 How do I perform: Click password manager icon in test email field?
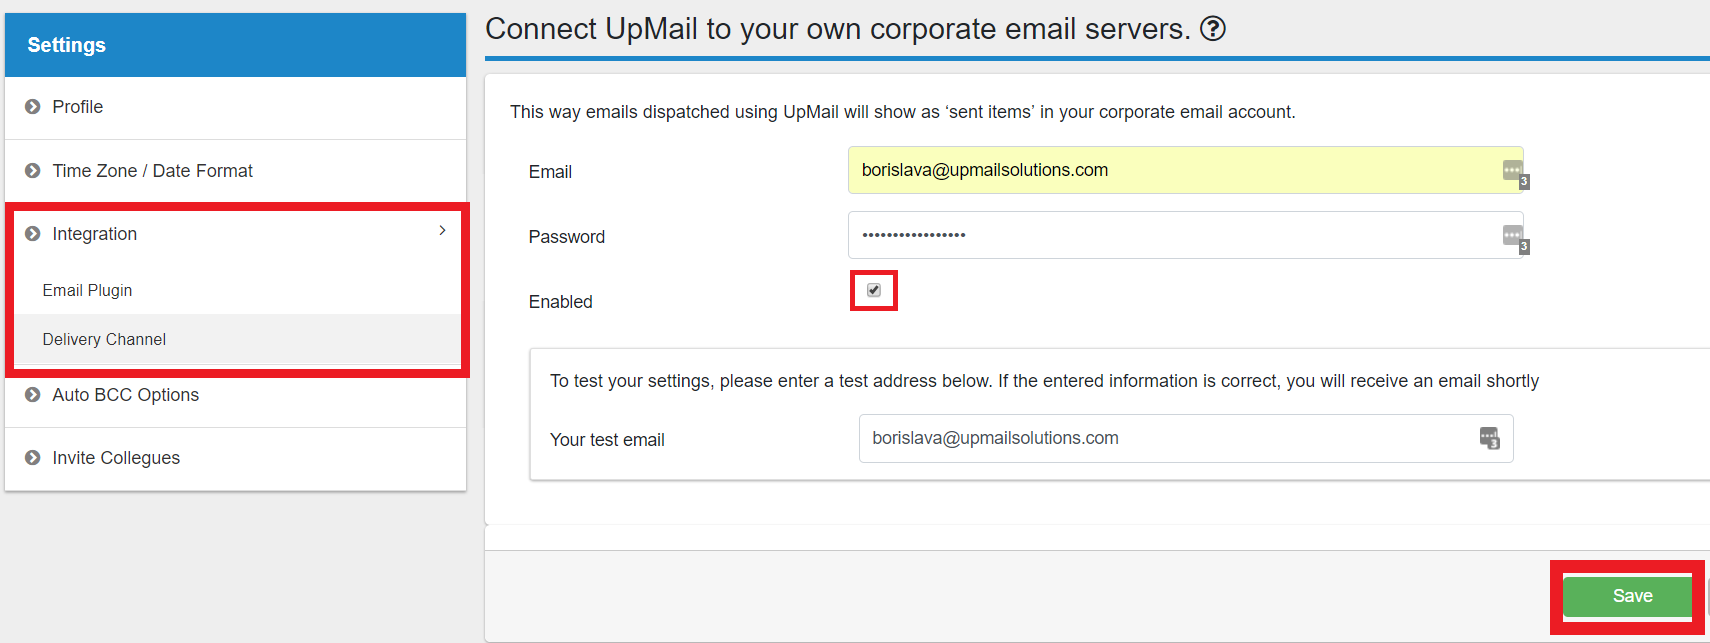point(1489,438)
